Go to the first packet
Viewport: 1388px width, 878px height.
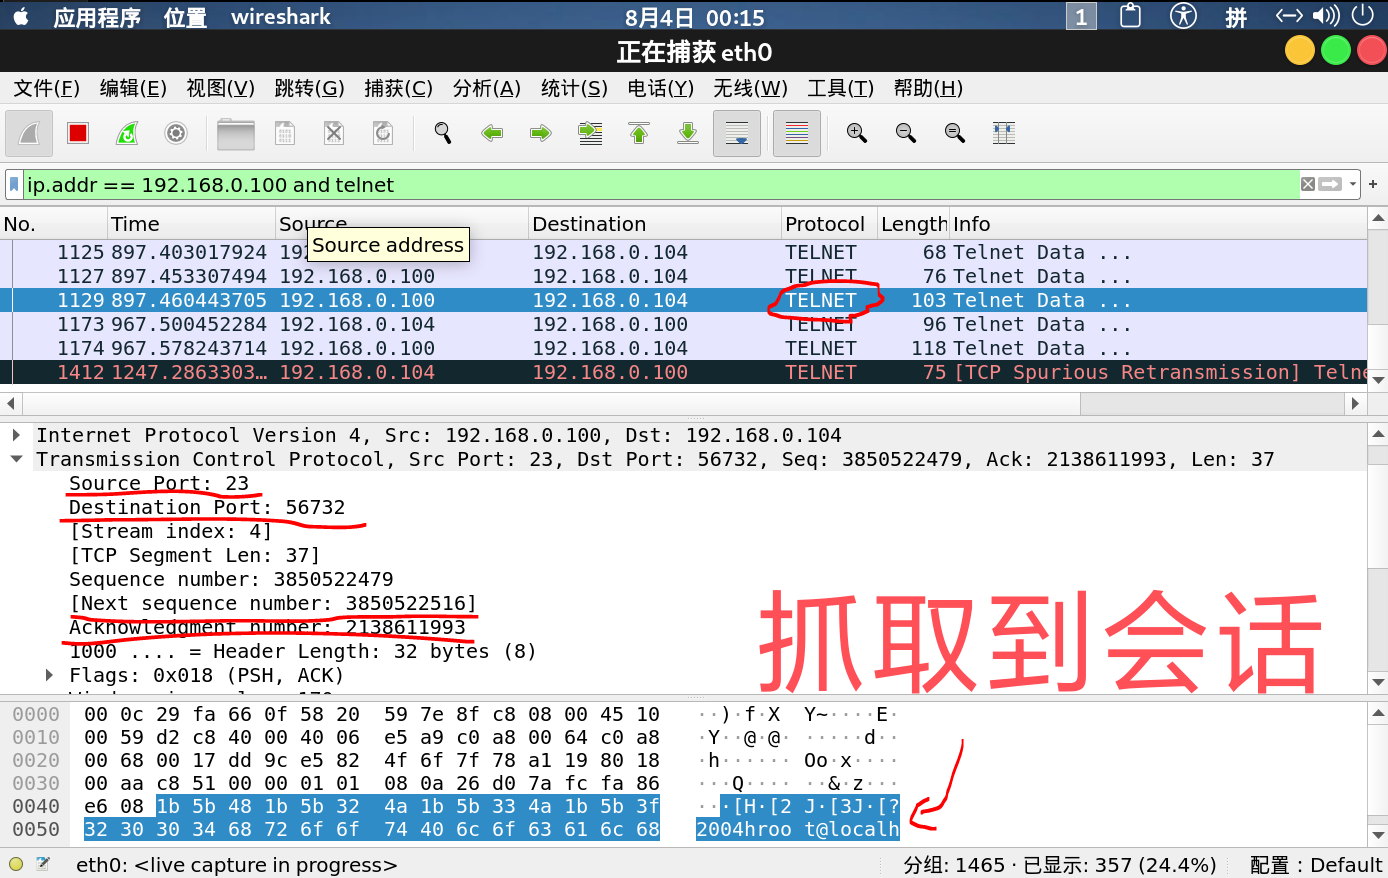(x=639, y=133)
